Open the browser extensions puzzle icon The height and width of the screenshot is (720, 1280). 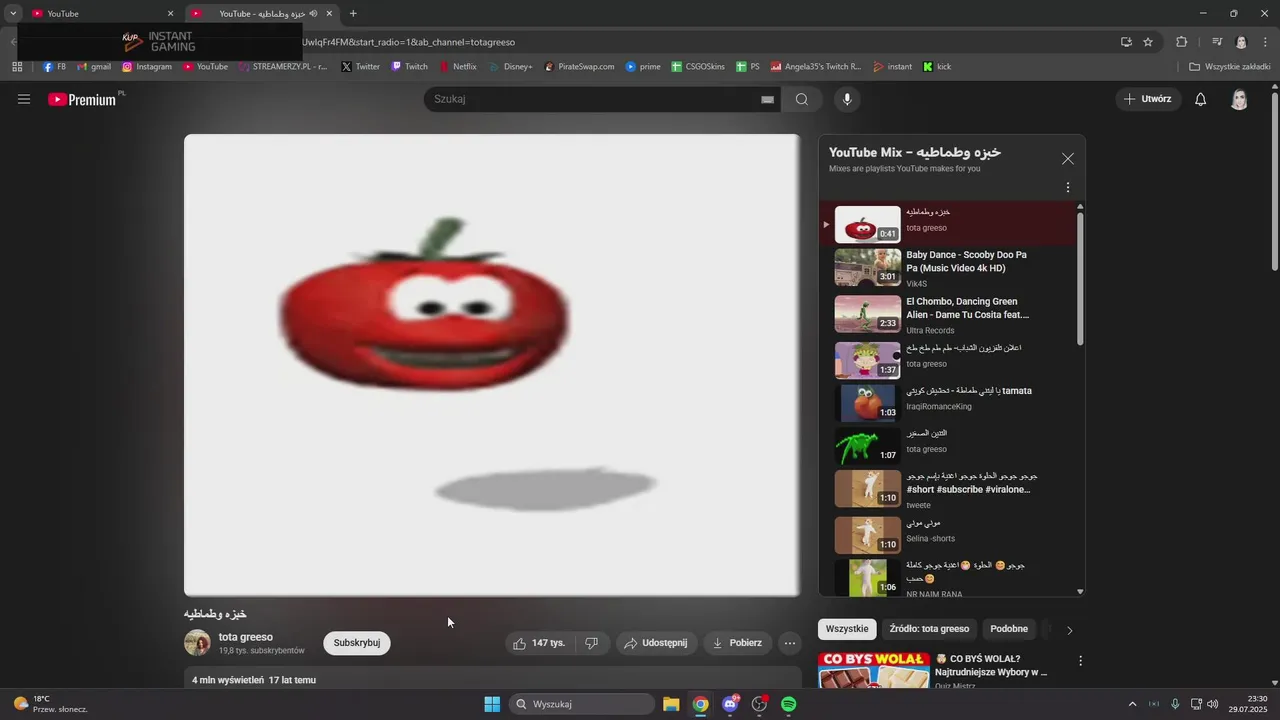pyautogui.click(x=1182, y=42)
